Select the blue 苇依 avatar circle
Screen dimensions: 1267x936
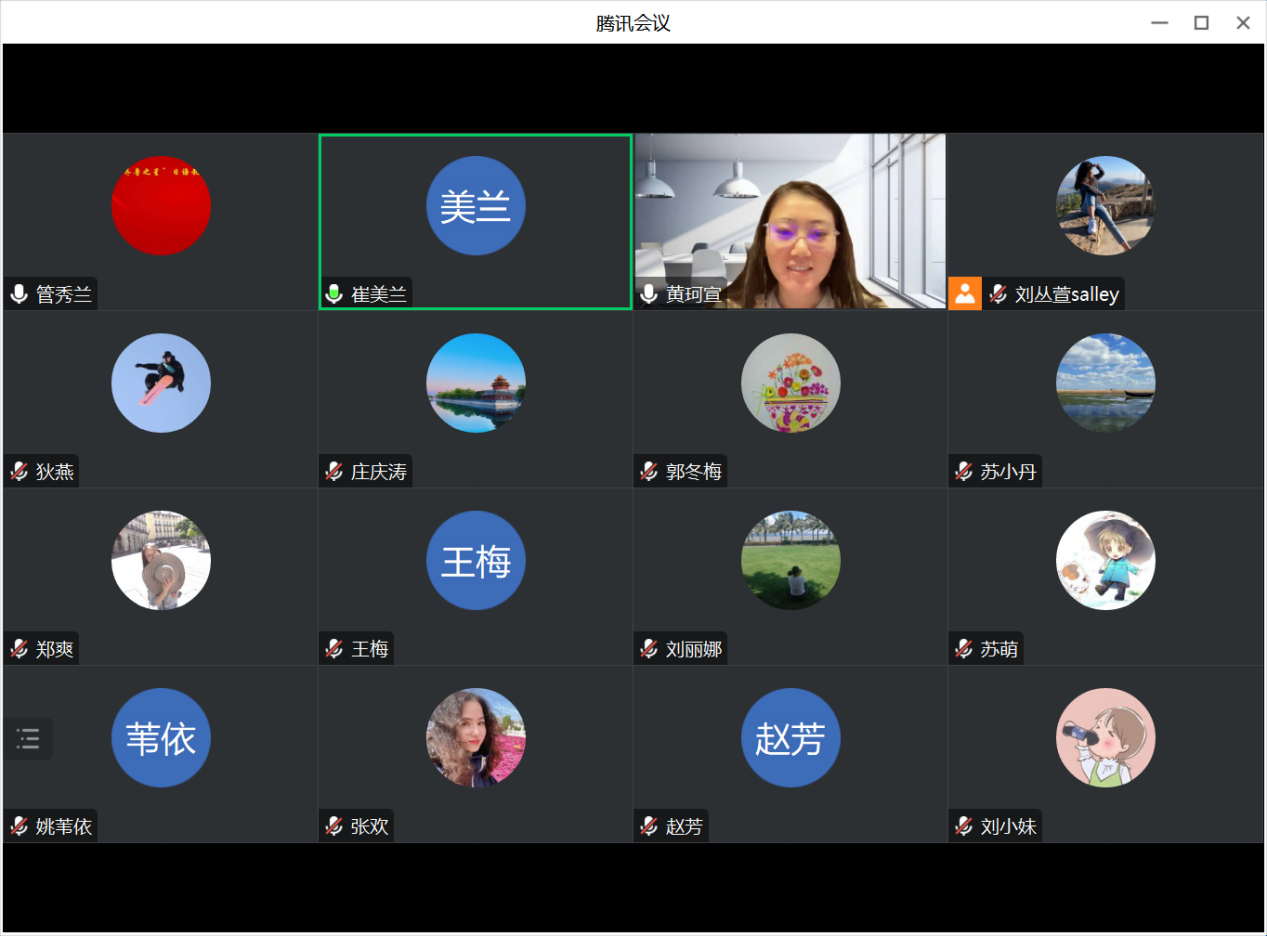[161, 738]
